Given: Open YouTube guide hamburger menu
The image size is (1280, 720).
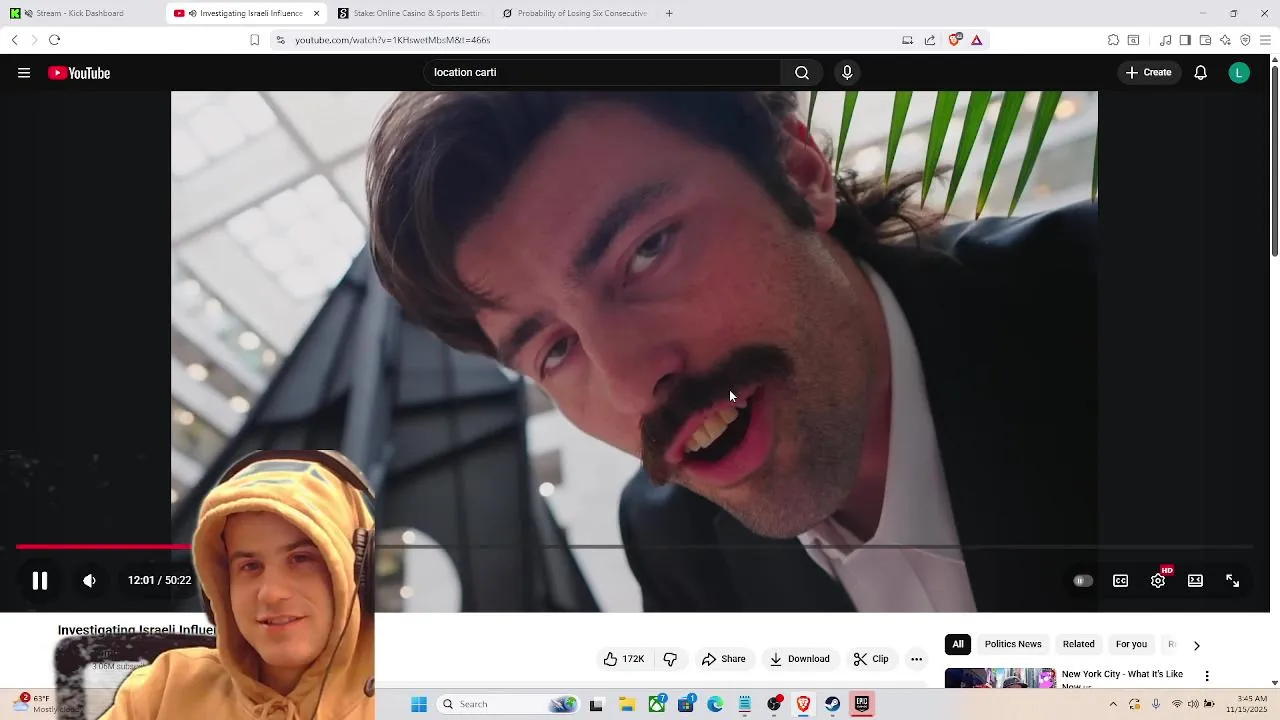Looking at the screenshot, I should [x=24, y=73].
